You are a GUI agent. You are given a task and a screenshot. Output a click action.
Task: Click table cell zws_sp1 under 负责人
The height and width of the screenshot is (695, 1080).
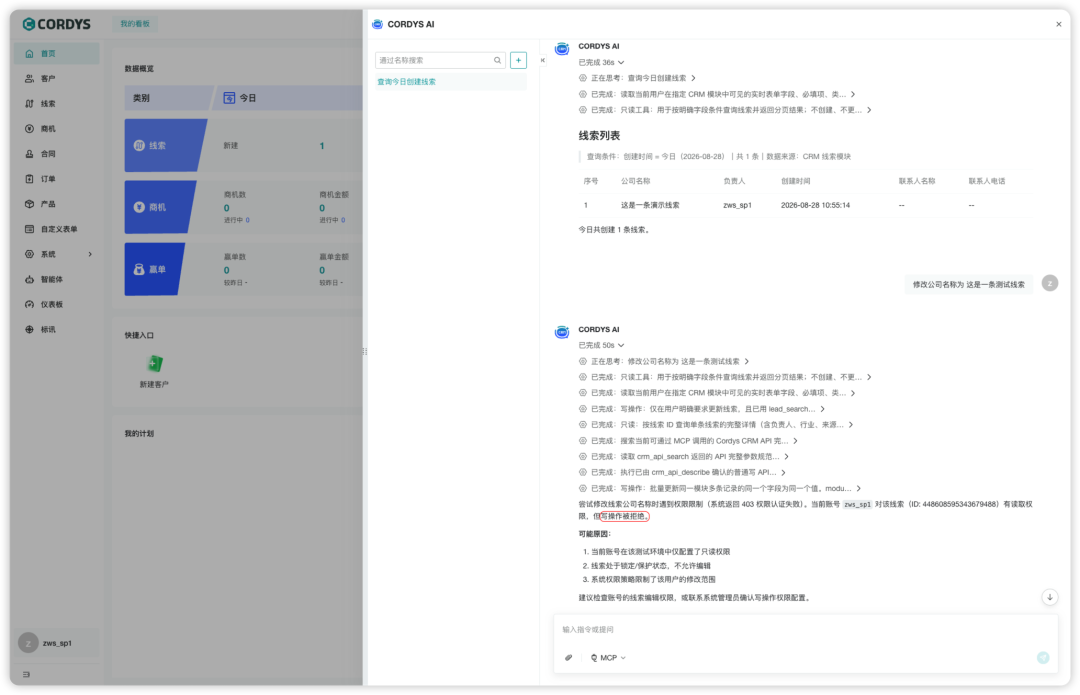pyautogui.click(x=738, y=205)
